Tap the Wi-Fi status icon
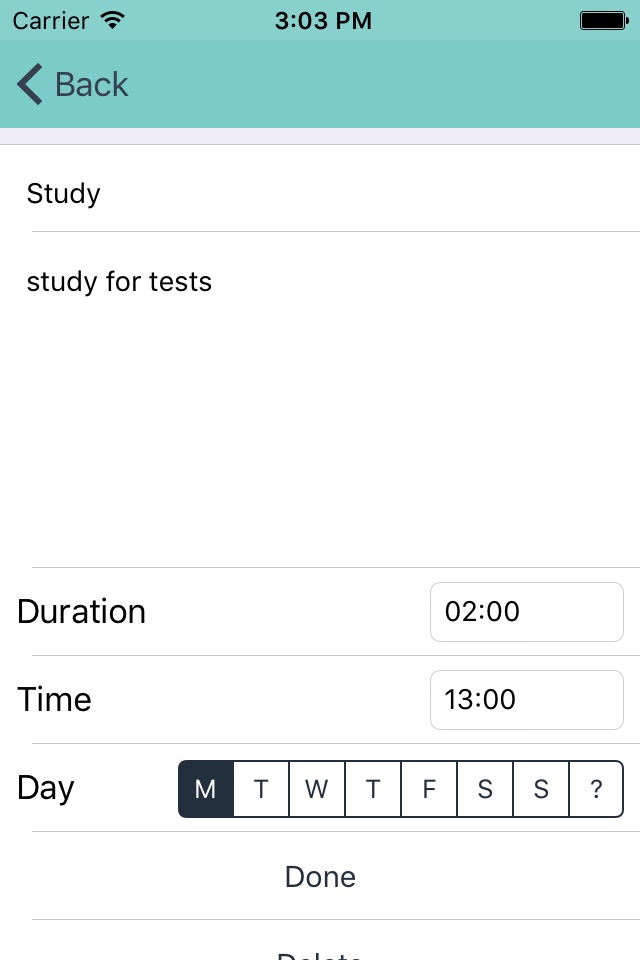Viewport: 640px width, 960px height. 113,20
